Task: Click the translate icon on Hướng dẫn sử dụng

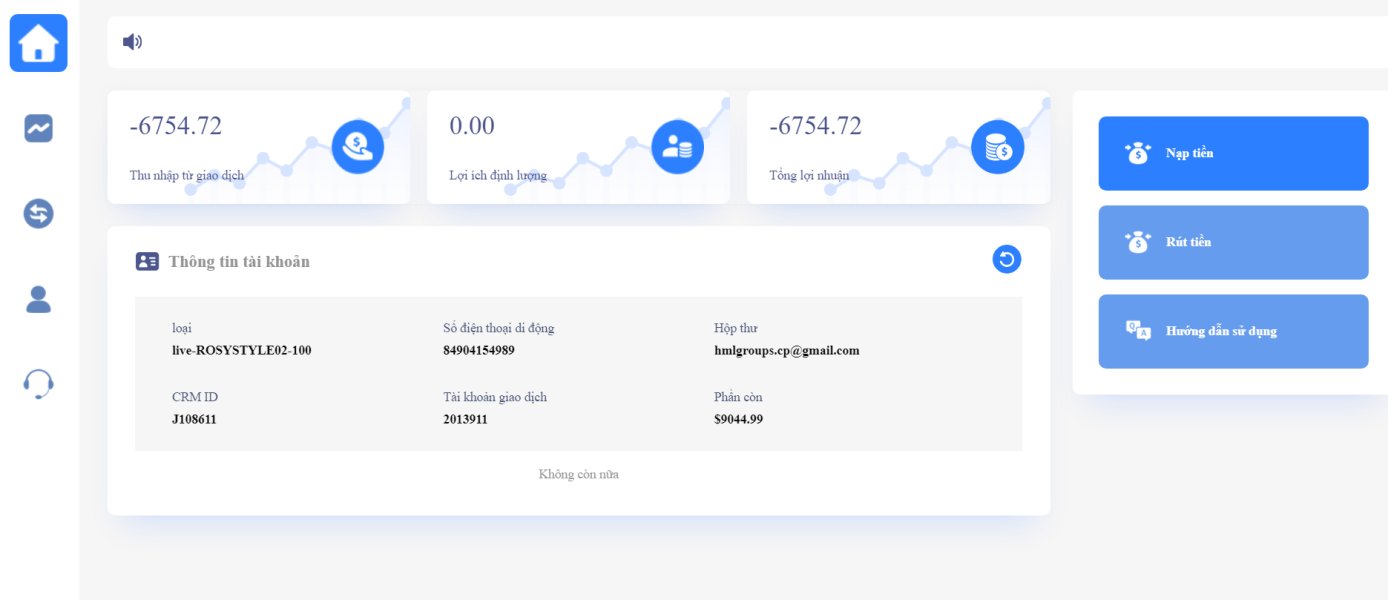Action: 1139,331
